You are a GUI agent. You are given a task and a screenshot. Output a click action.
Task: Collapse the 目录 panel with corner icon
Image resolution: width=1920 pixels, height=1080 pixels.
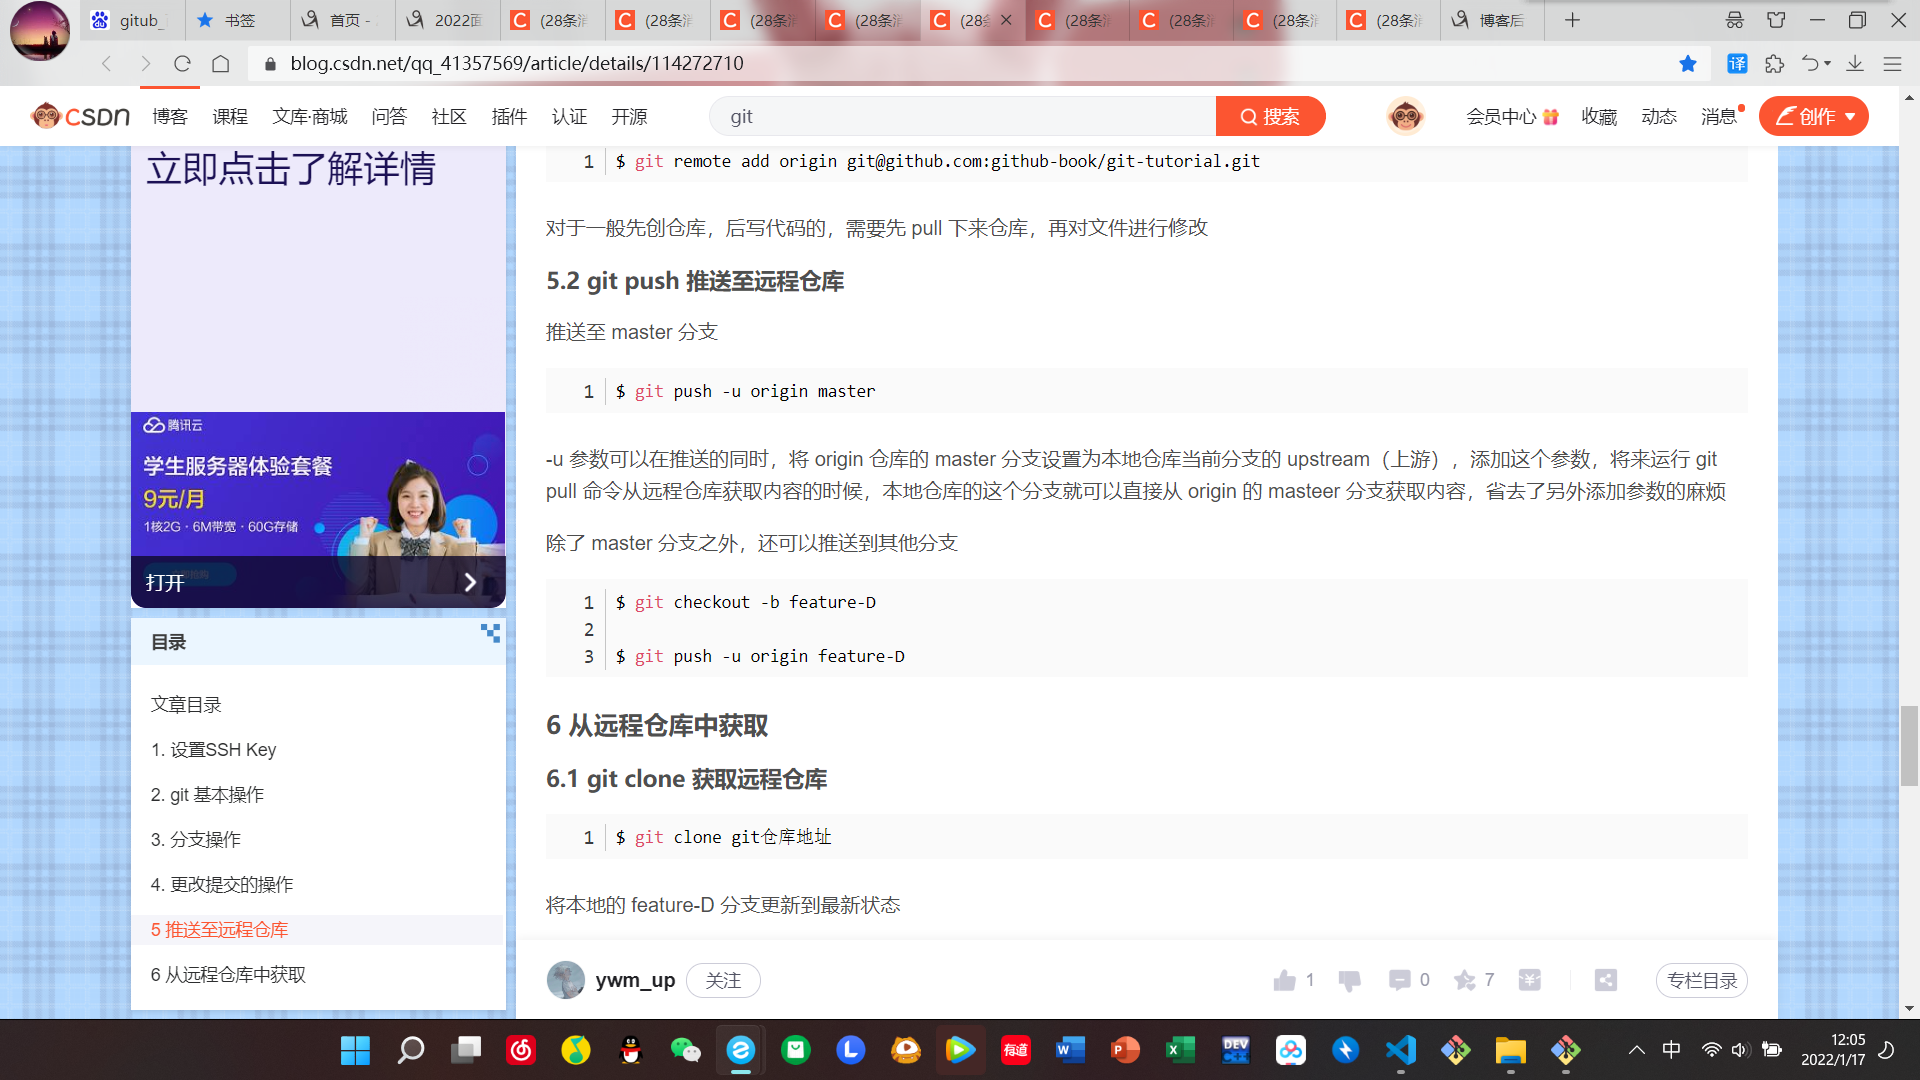pos(490,632)
